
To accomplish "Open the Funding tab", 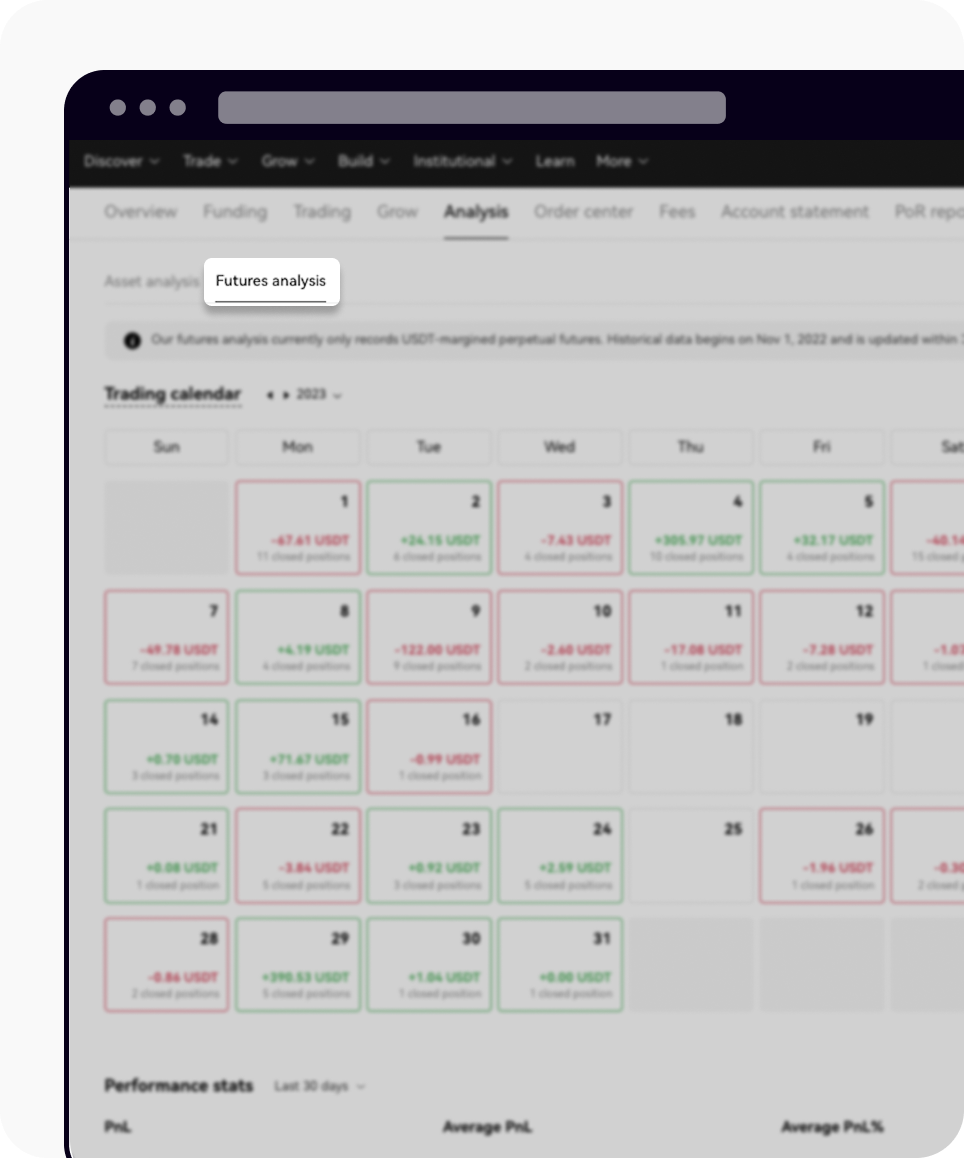I will (x=234, y=211).
